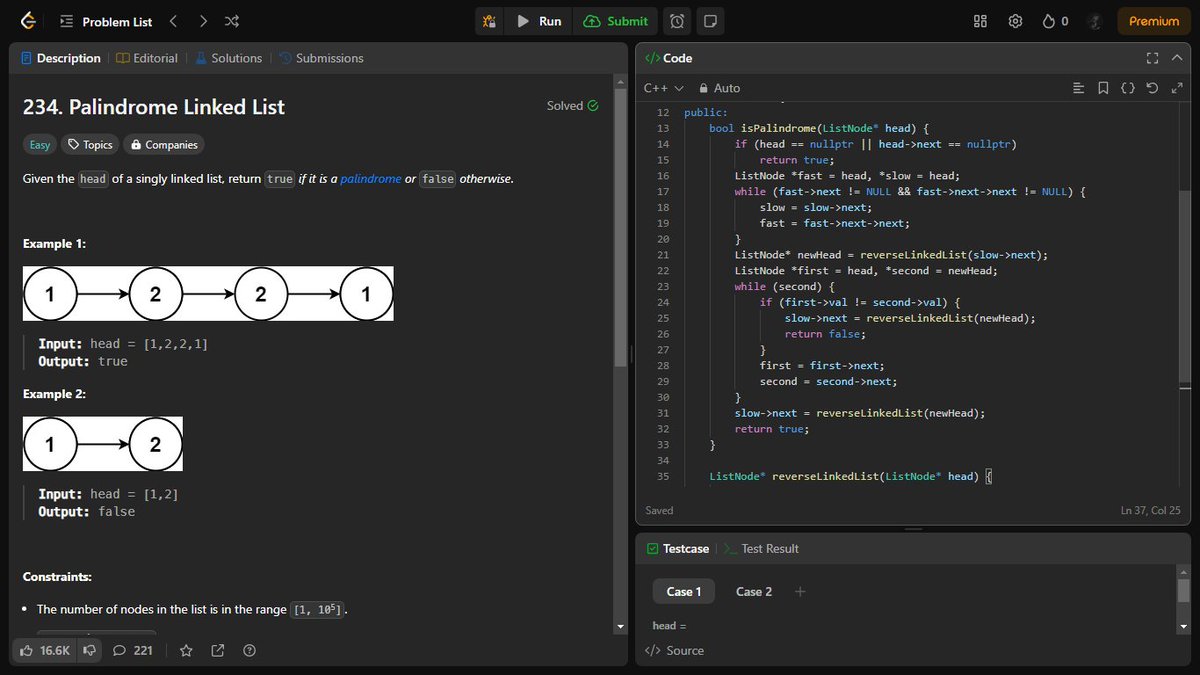Click line number 35 in the gutter
The height and width of the screenshot is (675, 1200).
pos(662,476)
